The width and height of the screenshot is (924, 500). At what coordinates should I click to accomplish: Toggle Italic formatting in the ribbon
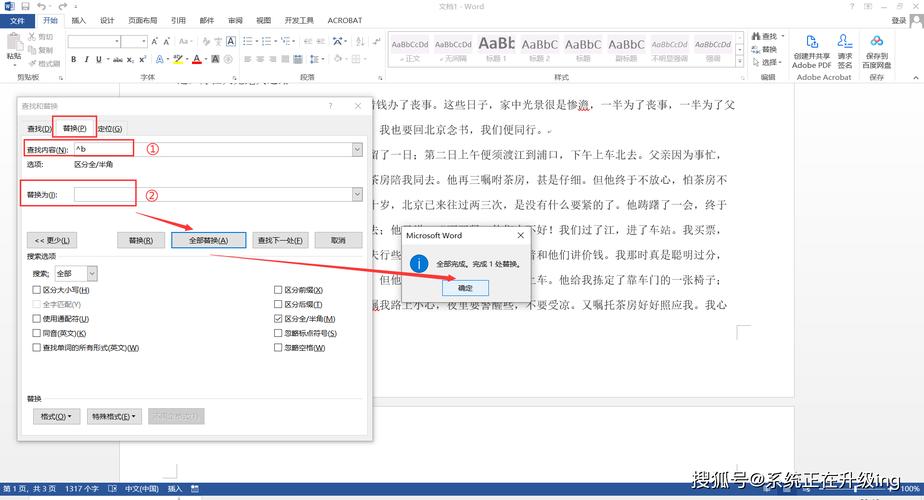(x=86, y=59)
